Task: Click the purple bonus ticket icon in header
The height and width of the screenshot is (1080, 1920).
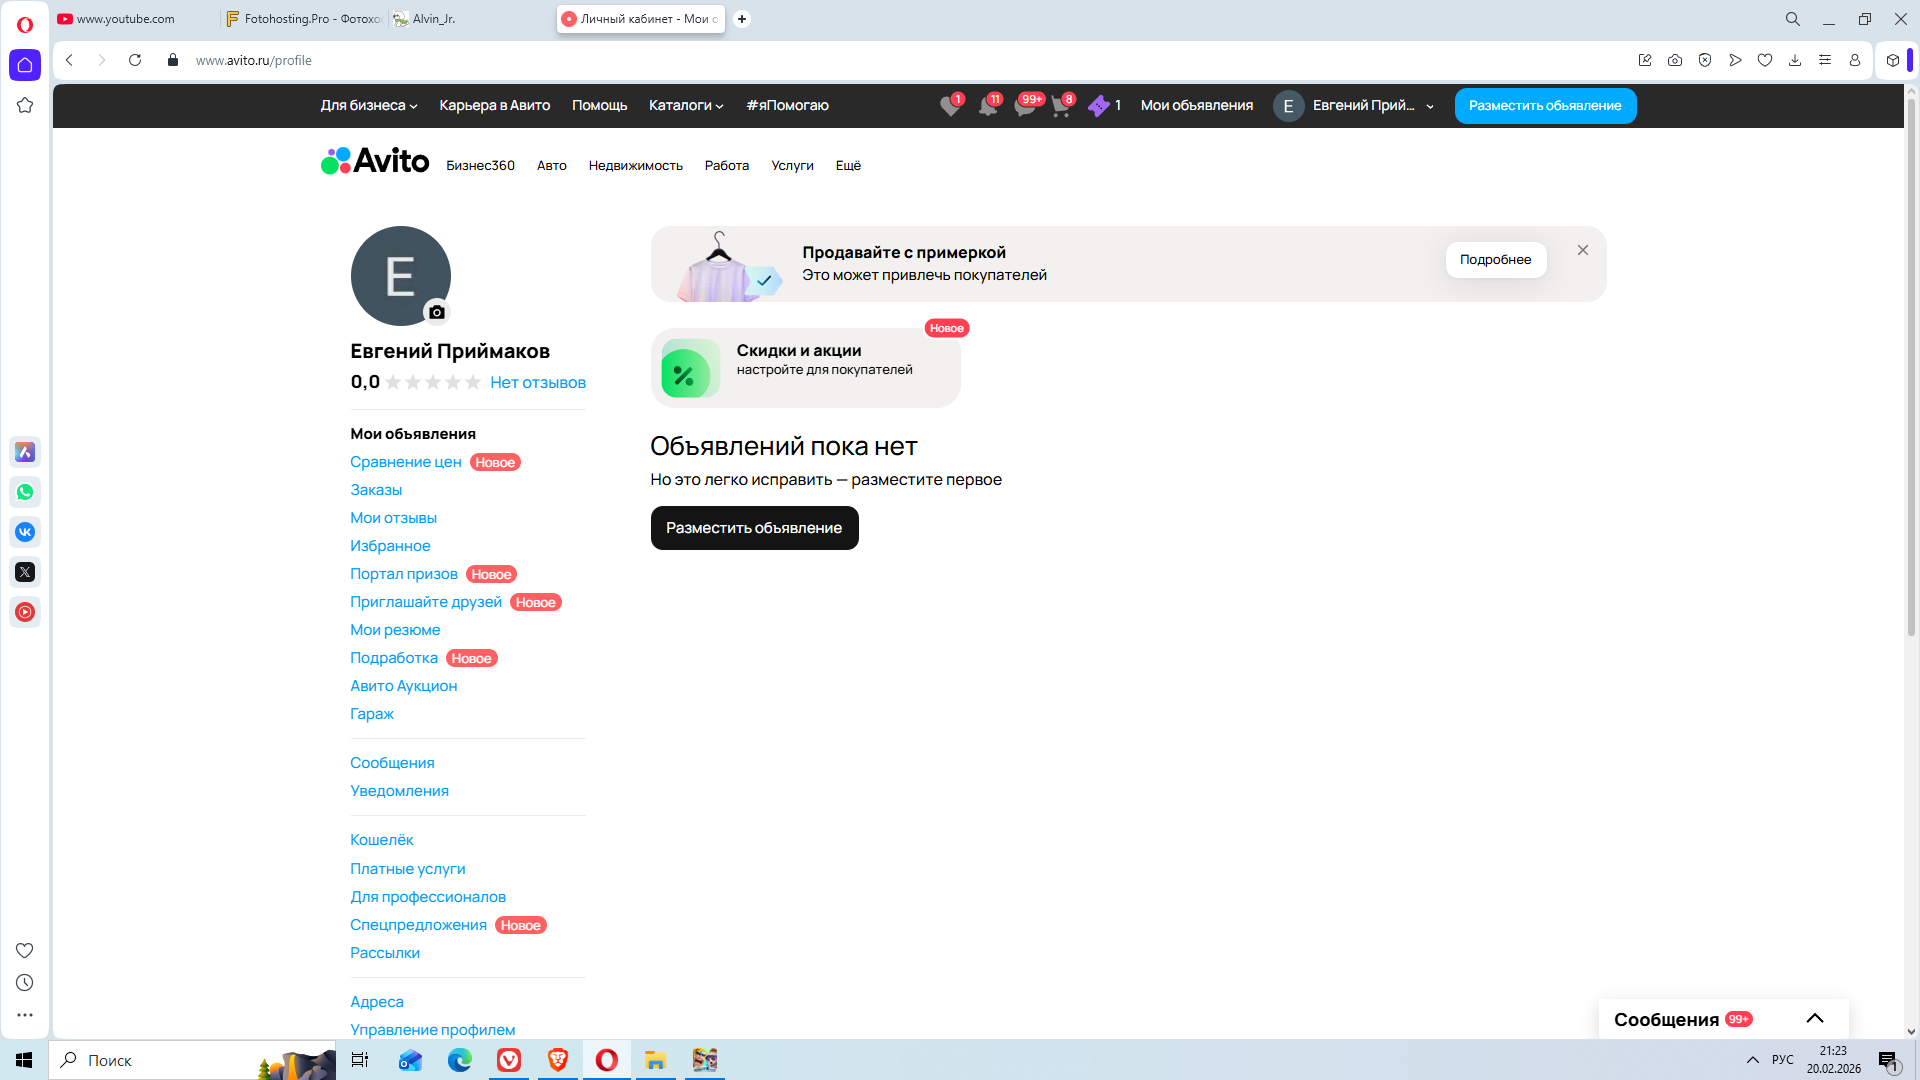Action: click(x=1098, y=106)
